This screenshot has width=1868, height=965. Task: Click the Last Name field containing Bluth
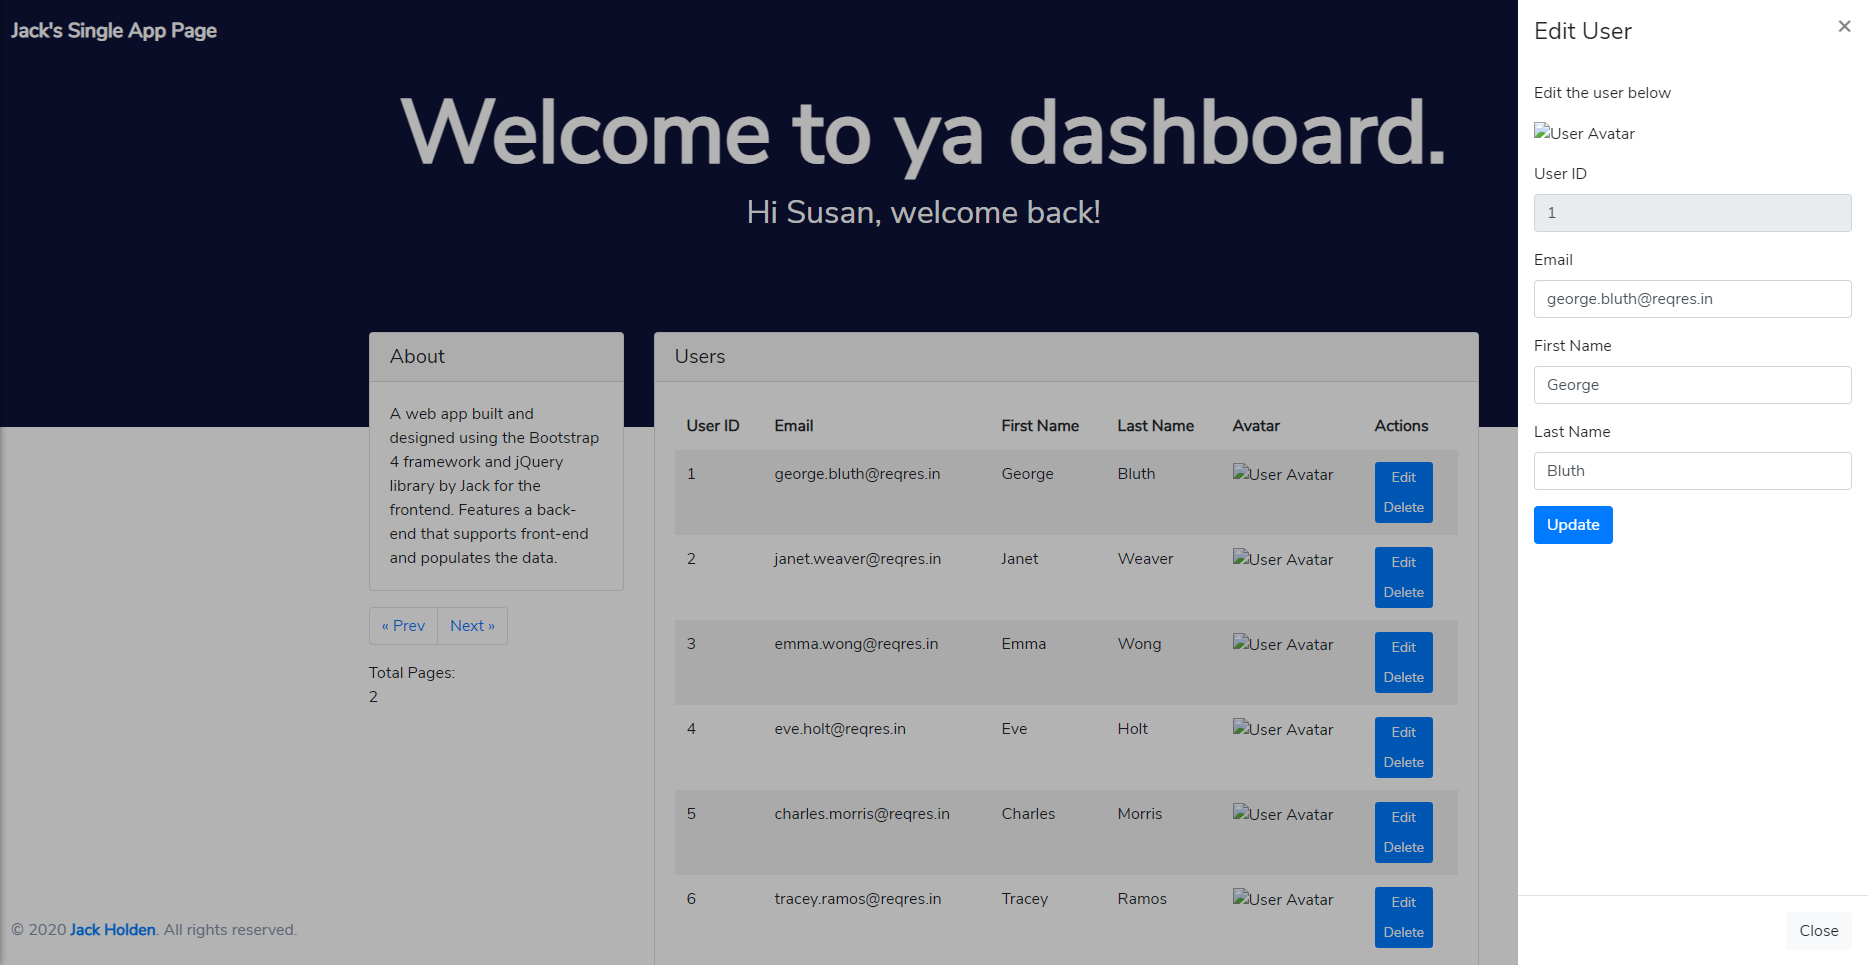pos(1692,470)
